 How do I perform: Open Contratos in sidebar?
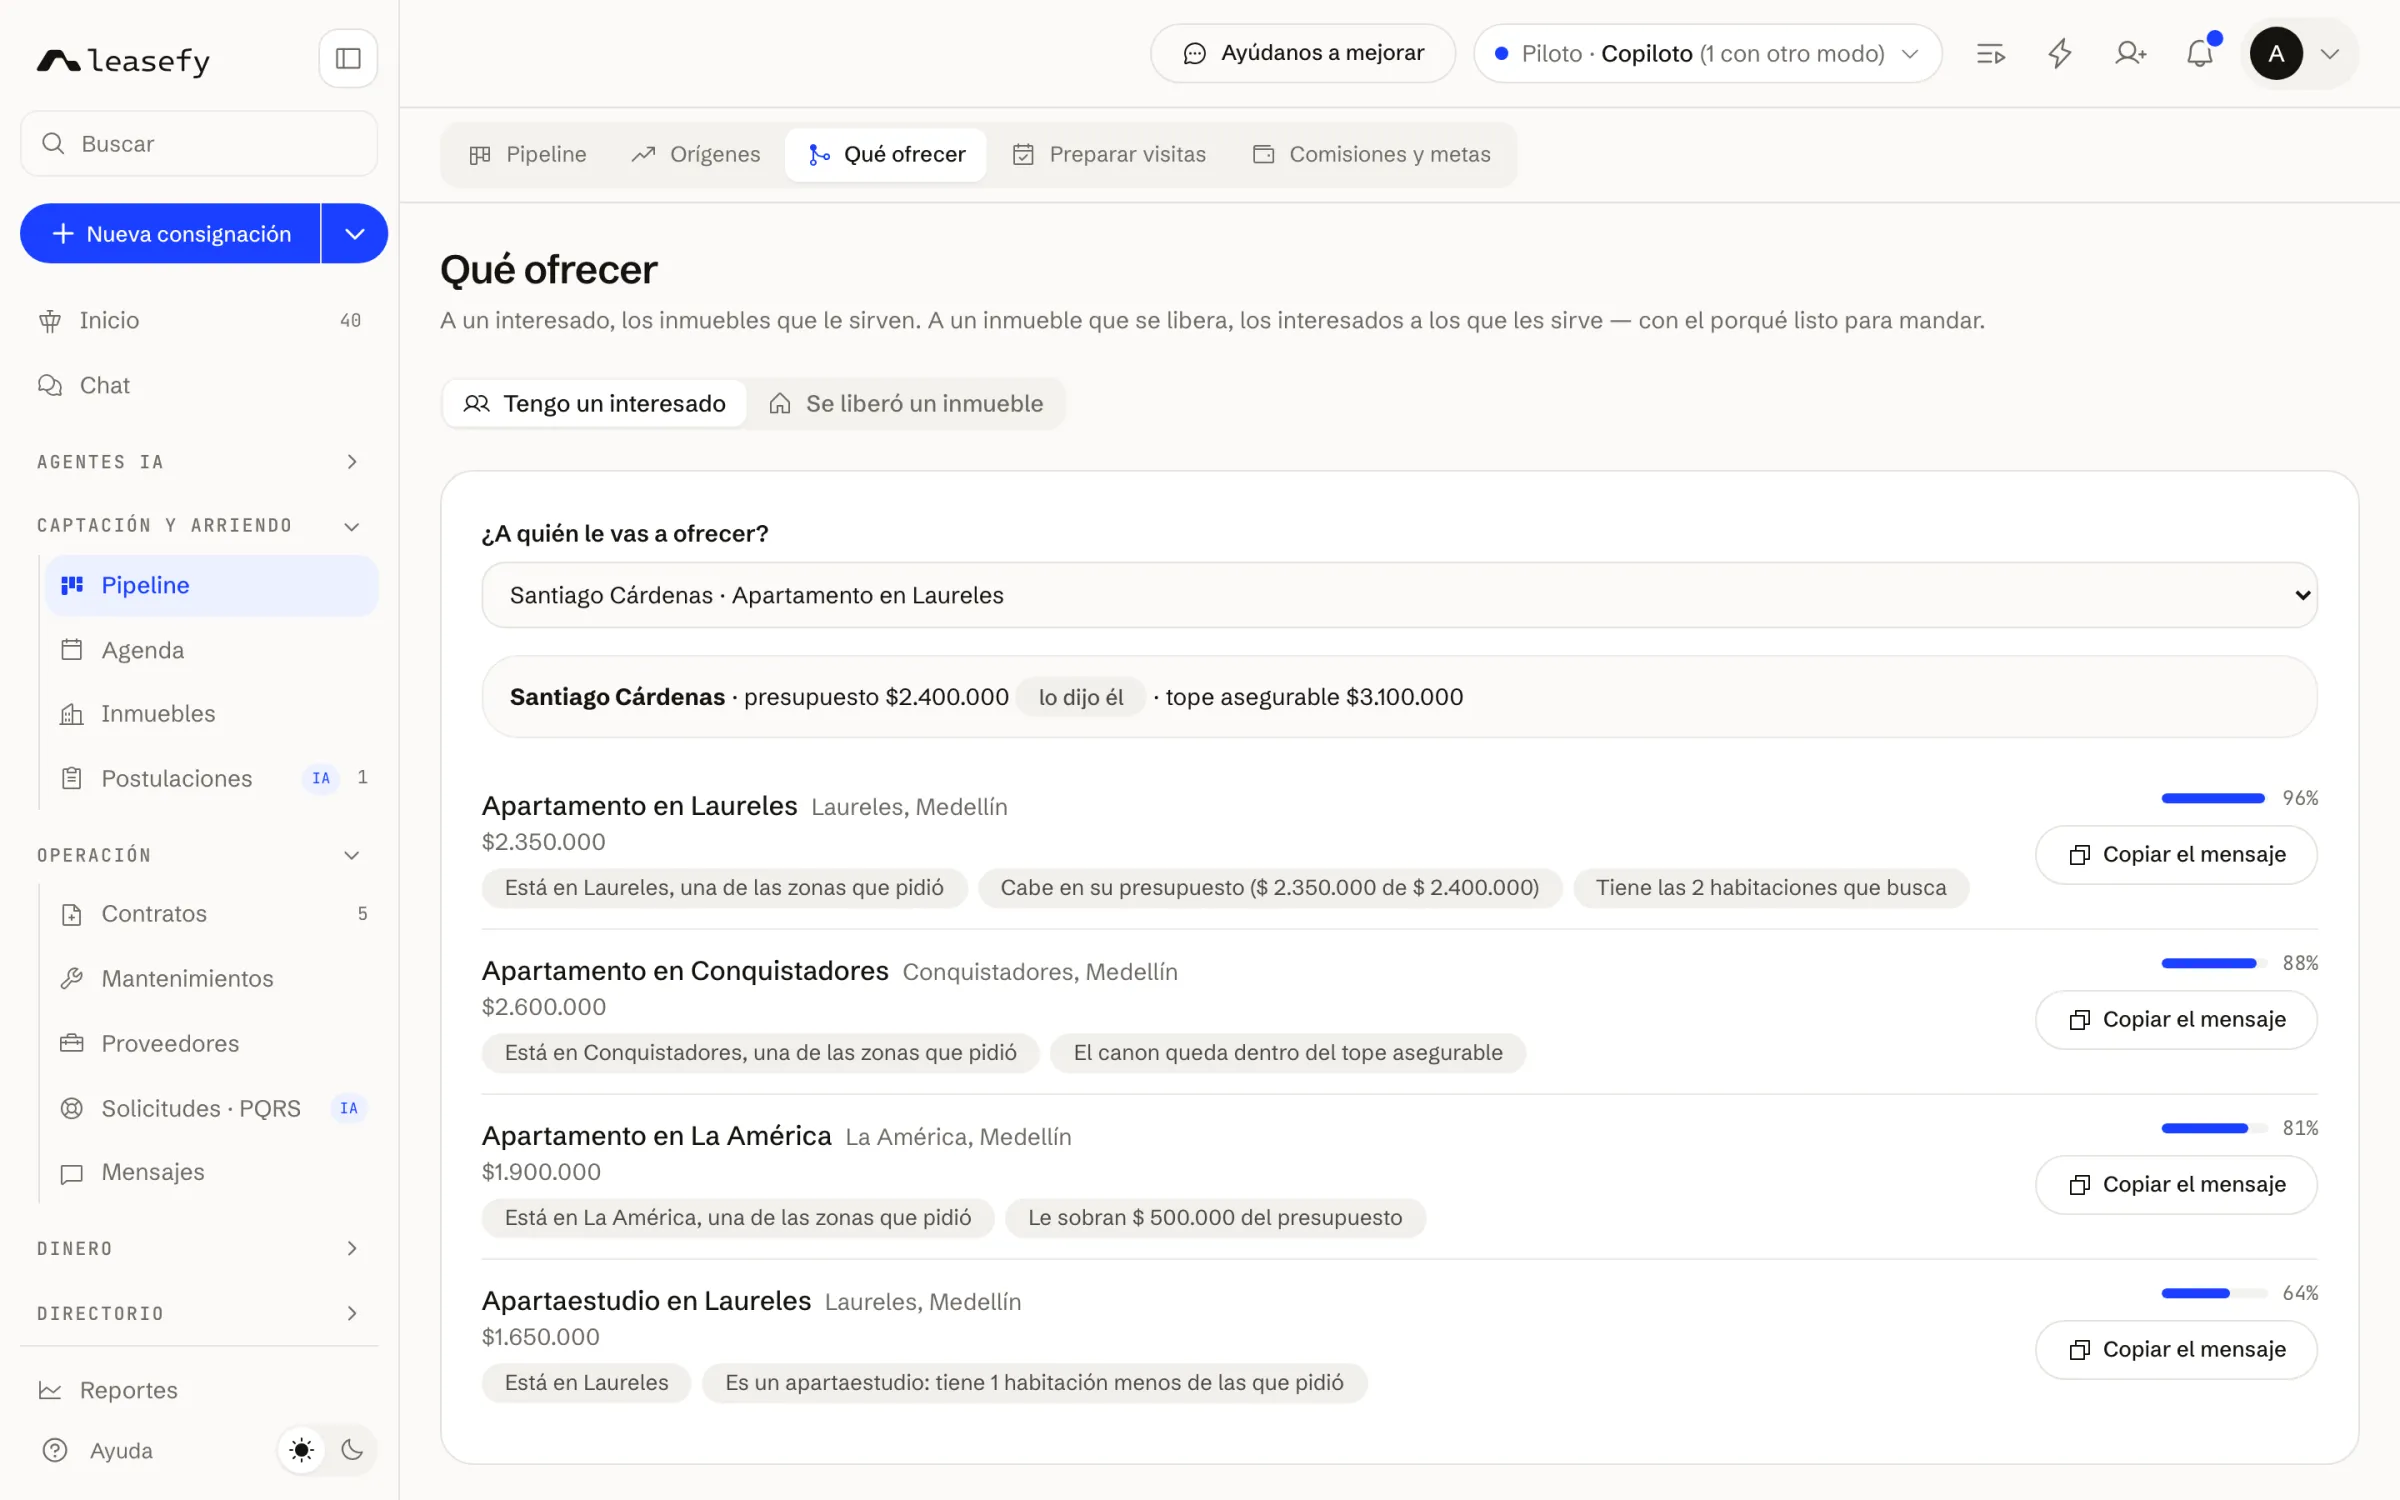[211, 914]
